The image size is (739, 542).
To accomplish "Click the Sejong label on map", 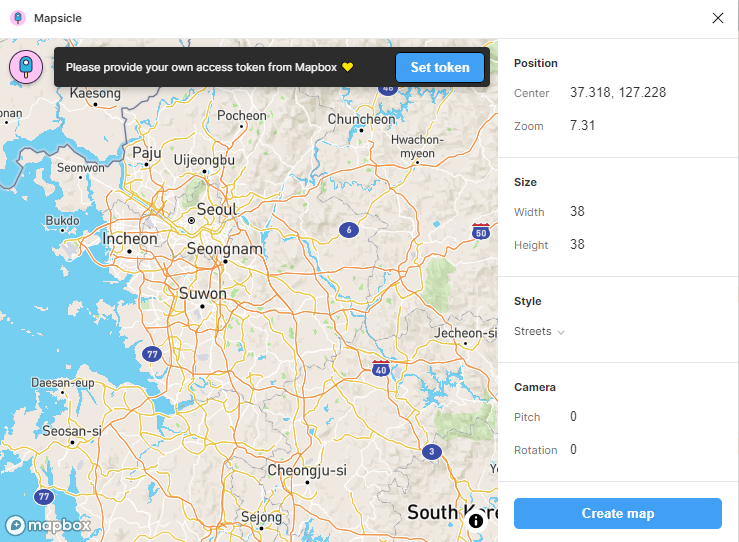I will pos(262,517).
